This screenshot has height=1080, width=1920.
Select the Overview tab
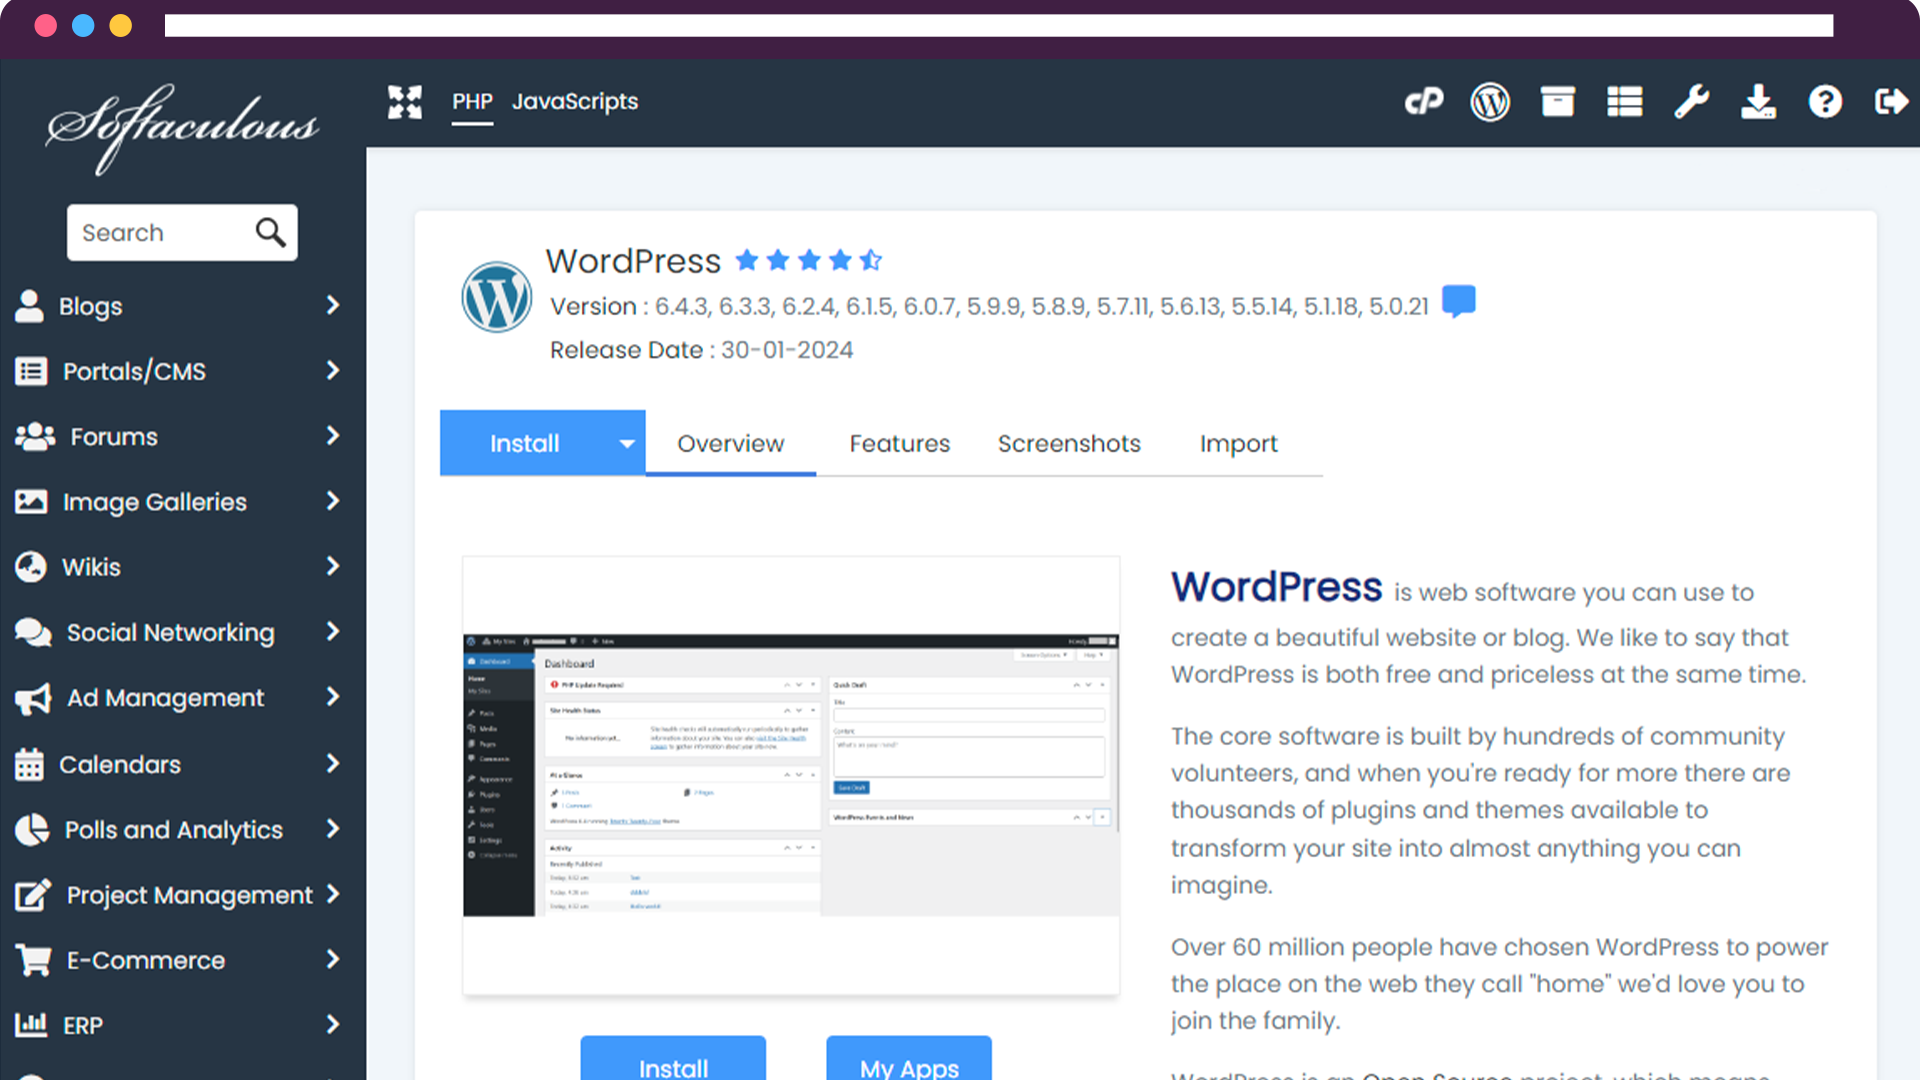coord(730,443)
